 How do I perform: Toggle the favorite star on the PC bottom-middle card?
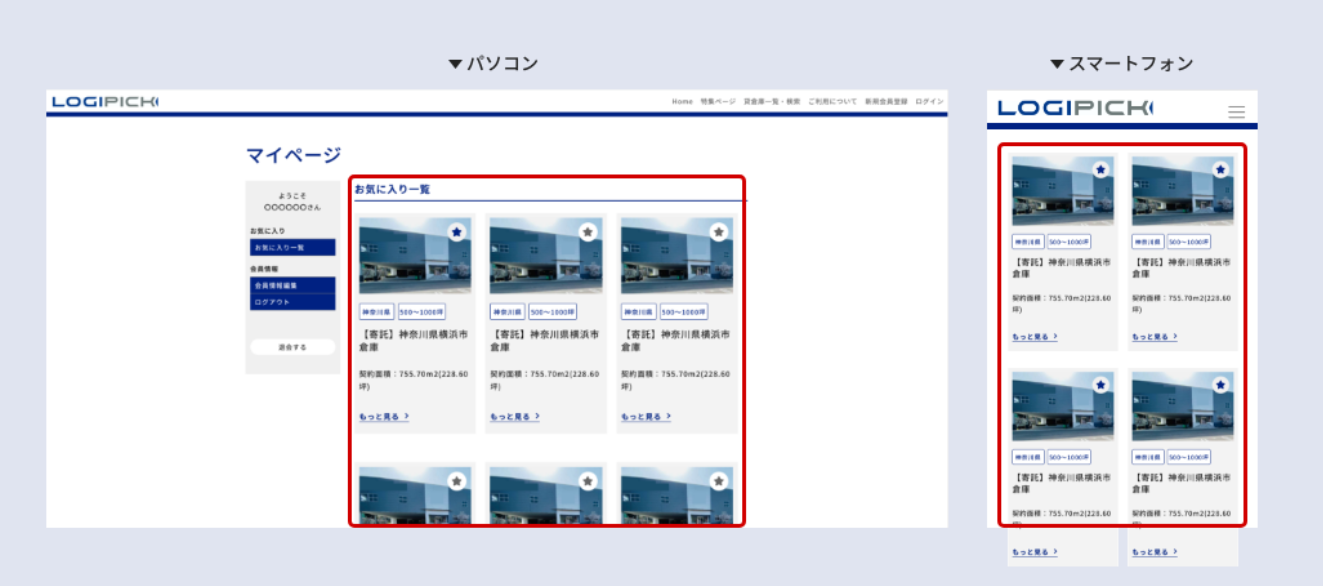pos(588,481)
